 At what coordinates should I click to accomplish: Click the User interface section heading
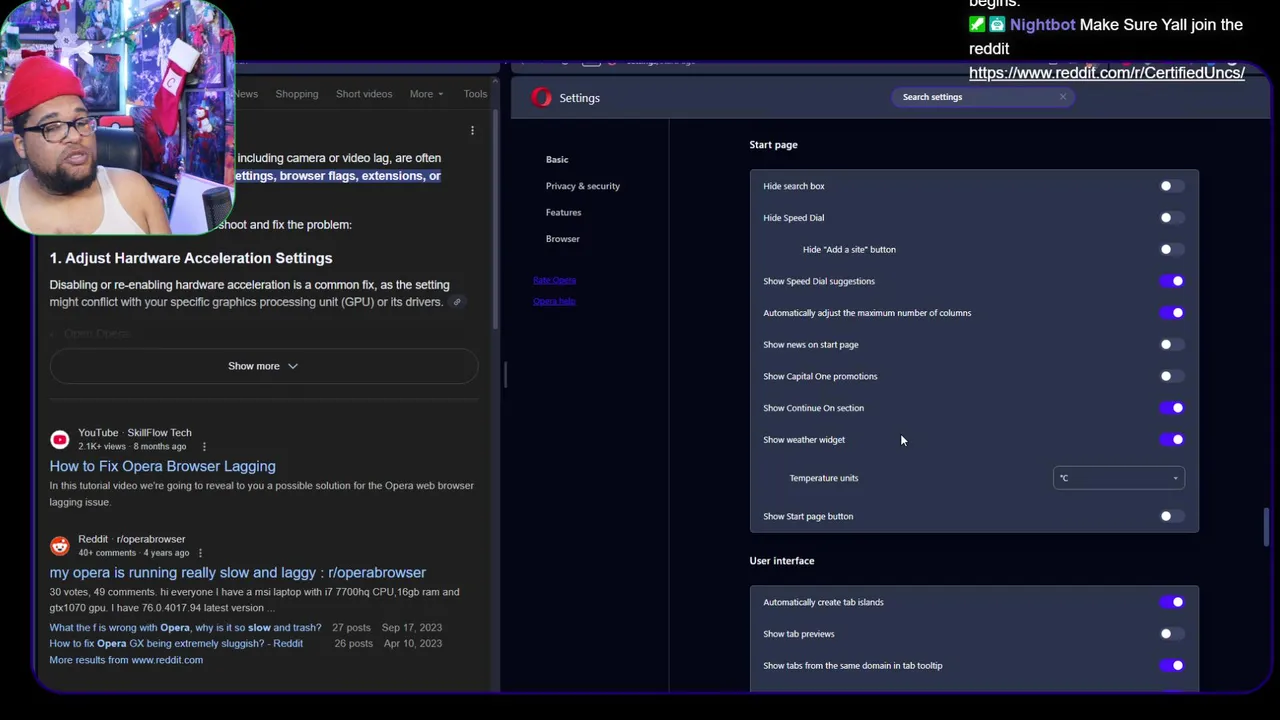pyautogui.click(x=782, y=561)
